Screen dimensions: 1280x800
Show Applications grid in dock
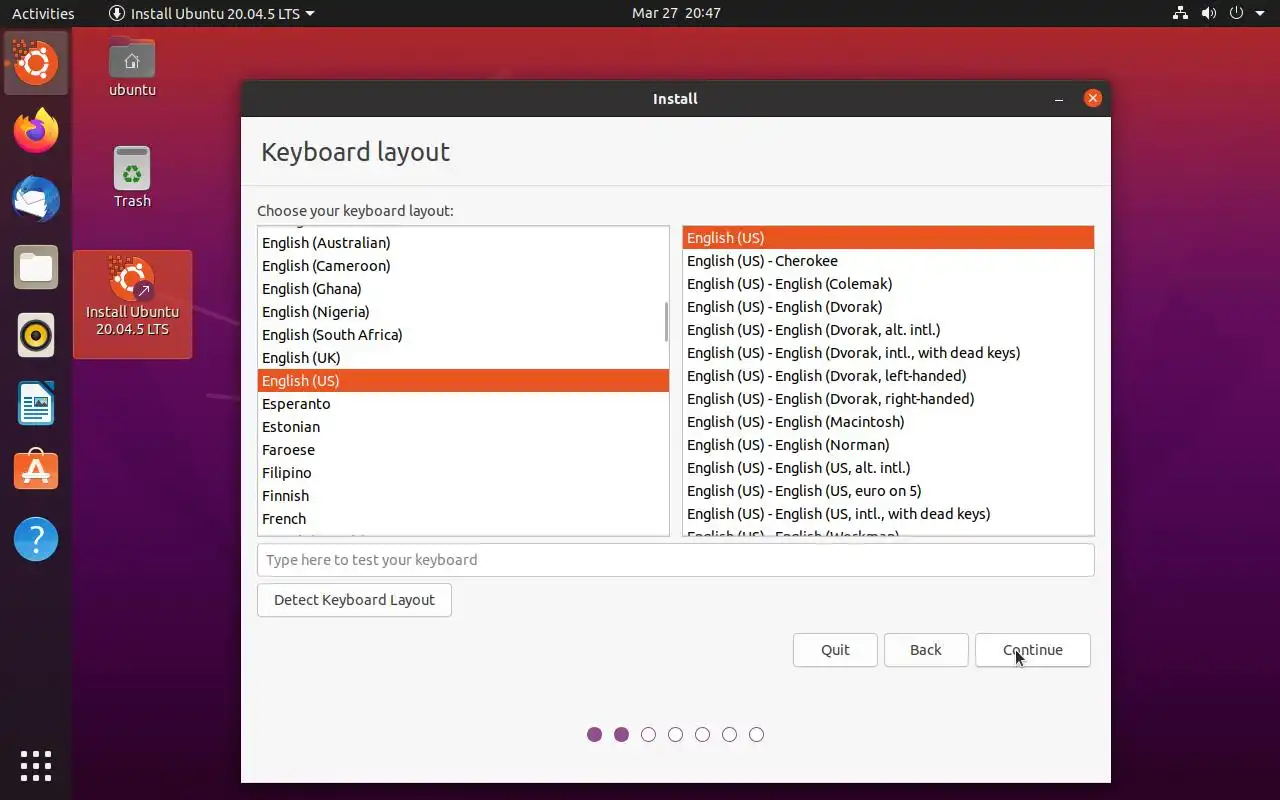click(36, 765)
